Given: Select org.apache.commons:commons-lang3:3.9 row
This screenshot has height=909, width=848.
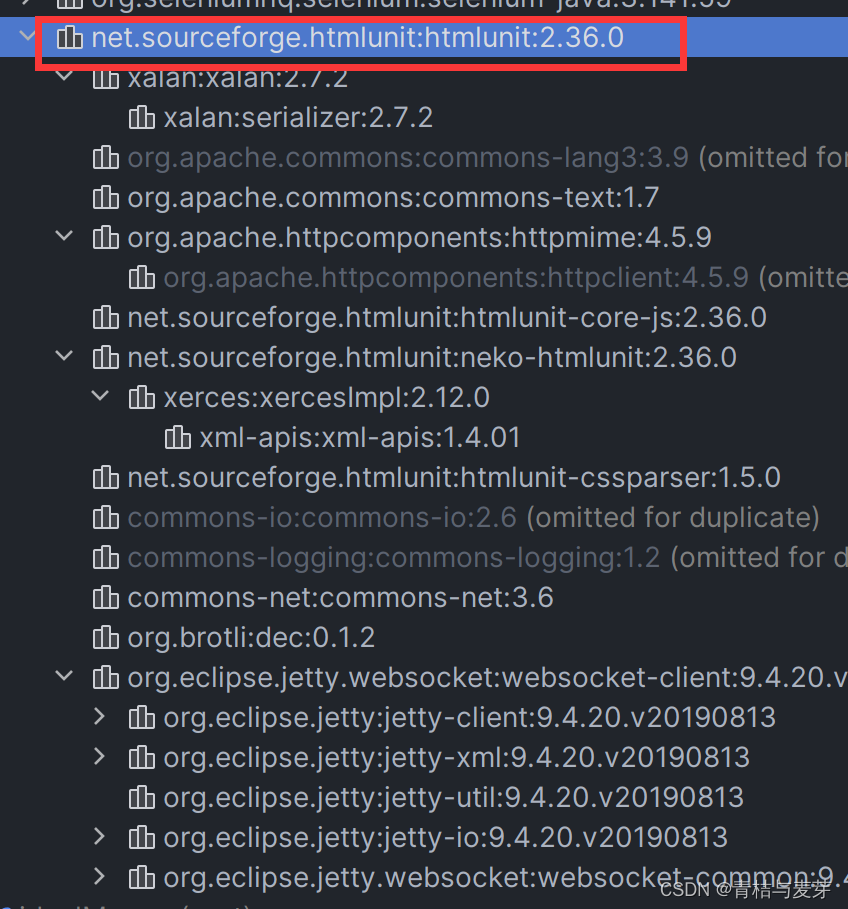Looking at the screenshot, I should pyautogui.click(x=424, y=158).
